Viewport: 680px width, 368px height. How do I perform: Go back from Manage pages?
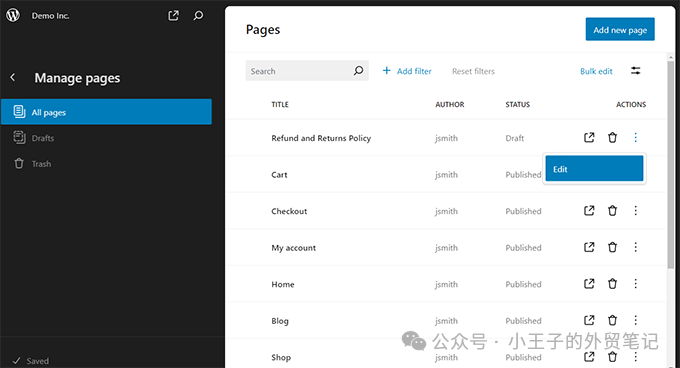point(13,78)
